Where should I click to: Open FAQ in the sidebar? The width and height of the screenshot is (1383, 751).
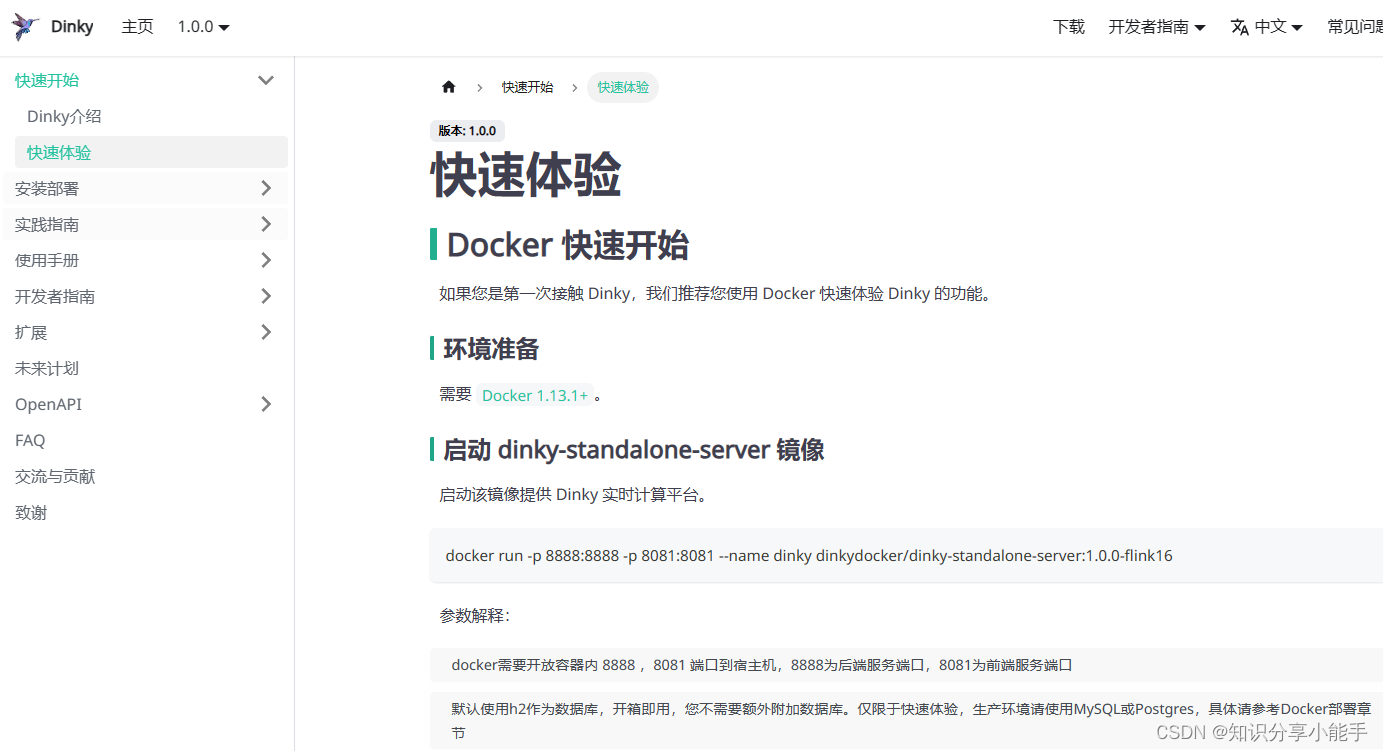(x=30, y=440)
